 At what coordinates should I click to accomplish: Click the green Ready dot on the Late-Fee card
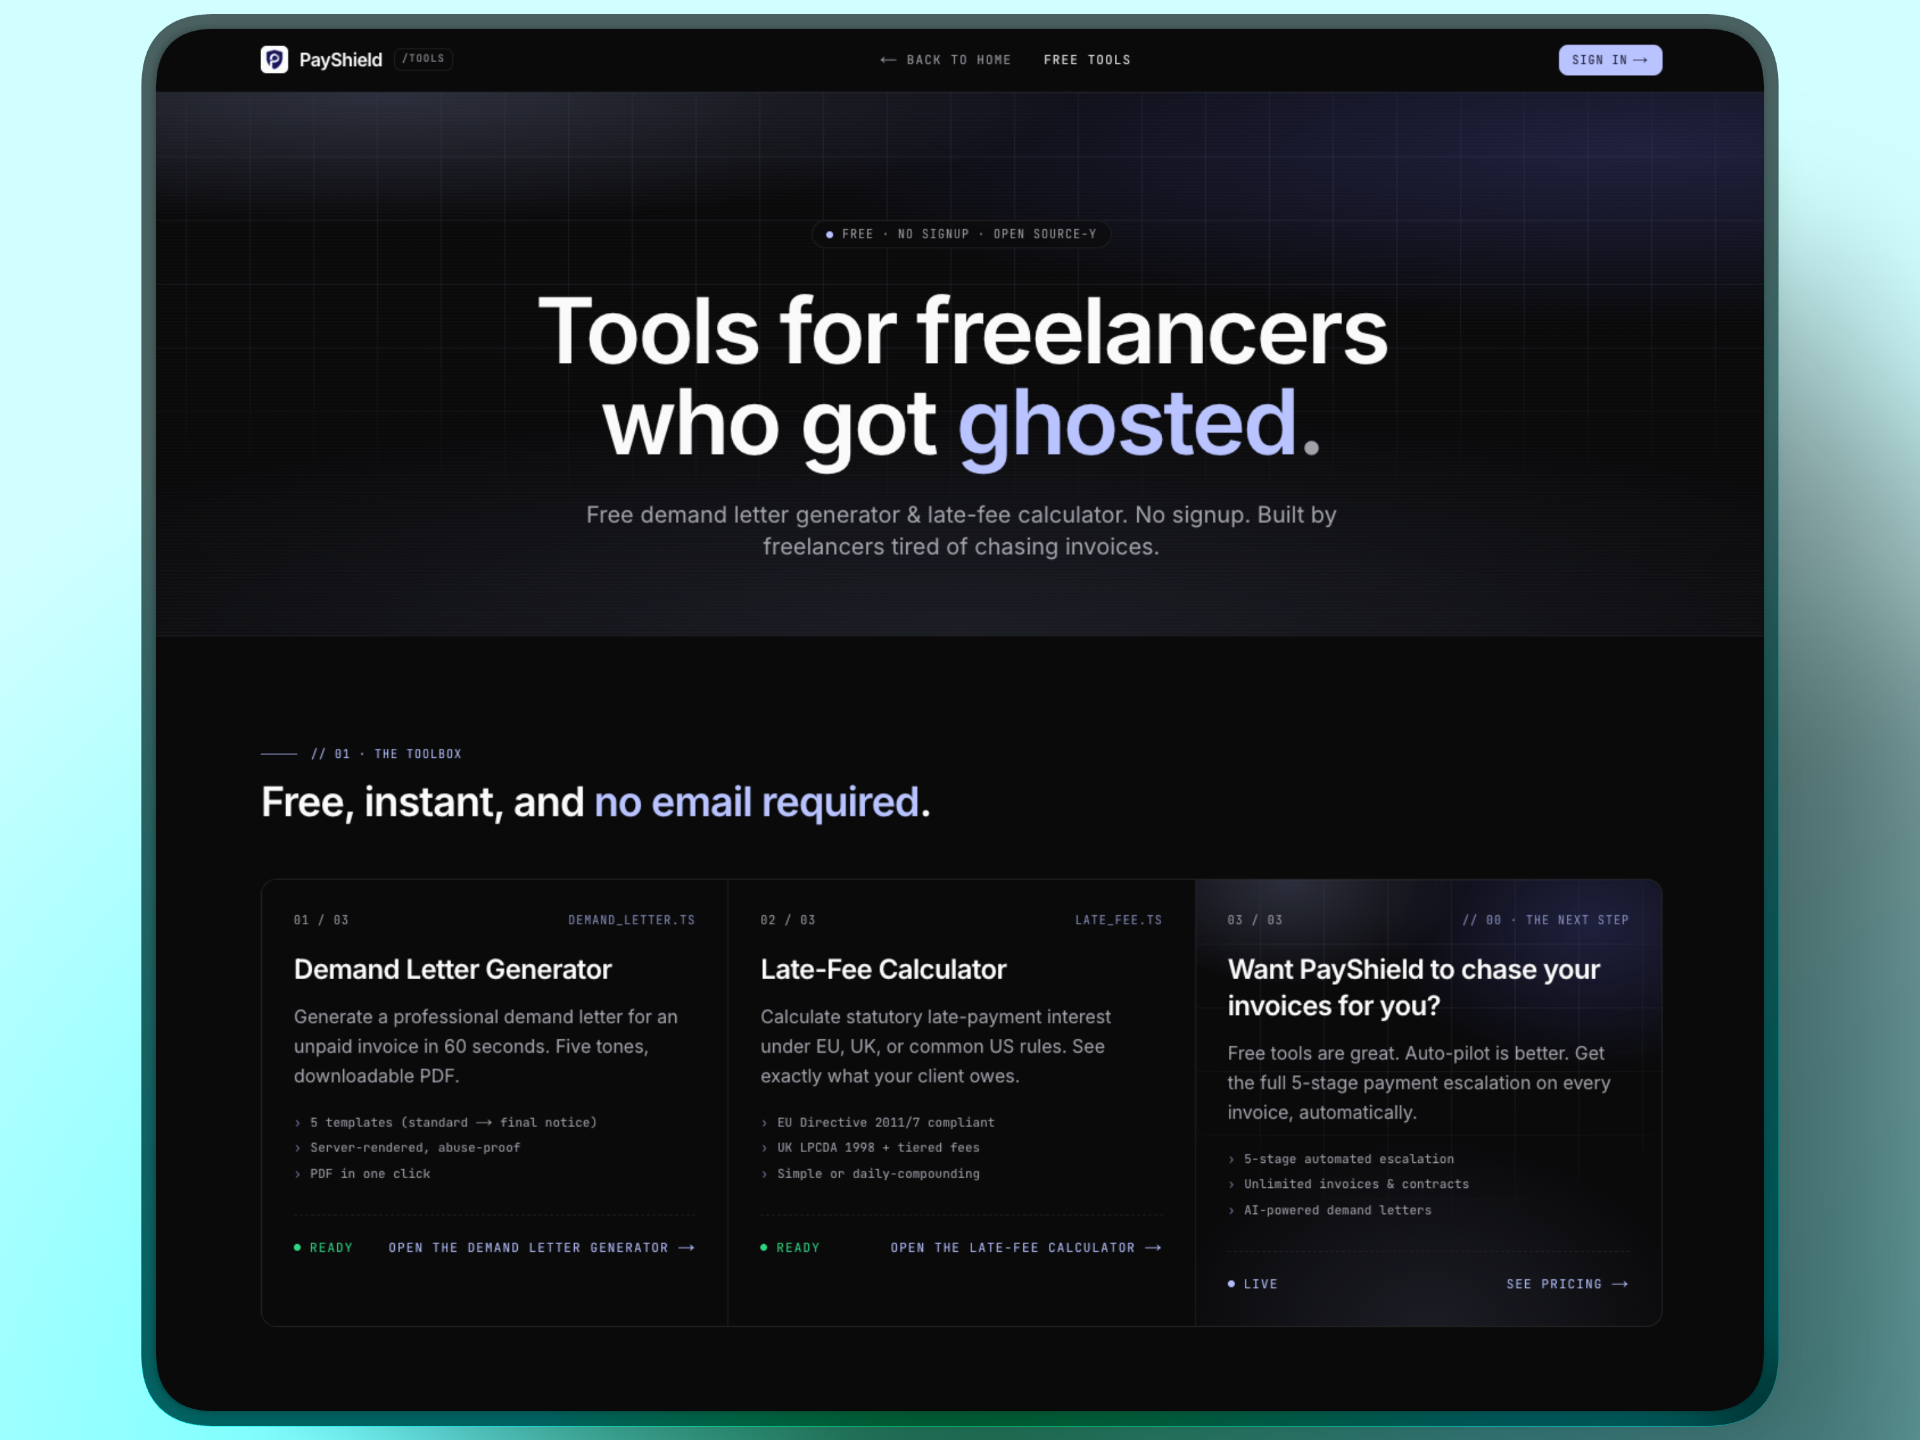pos(764,1248)
